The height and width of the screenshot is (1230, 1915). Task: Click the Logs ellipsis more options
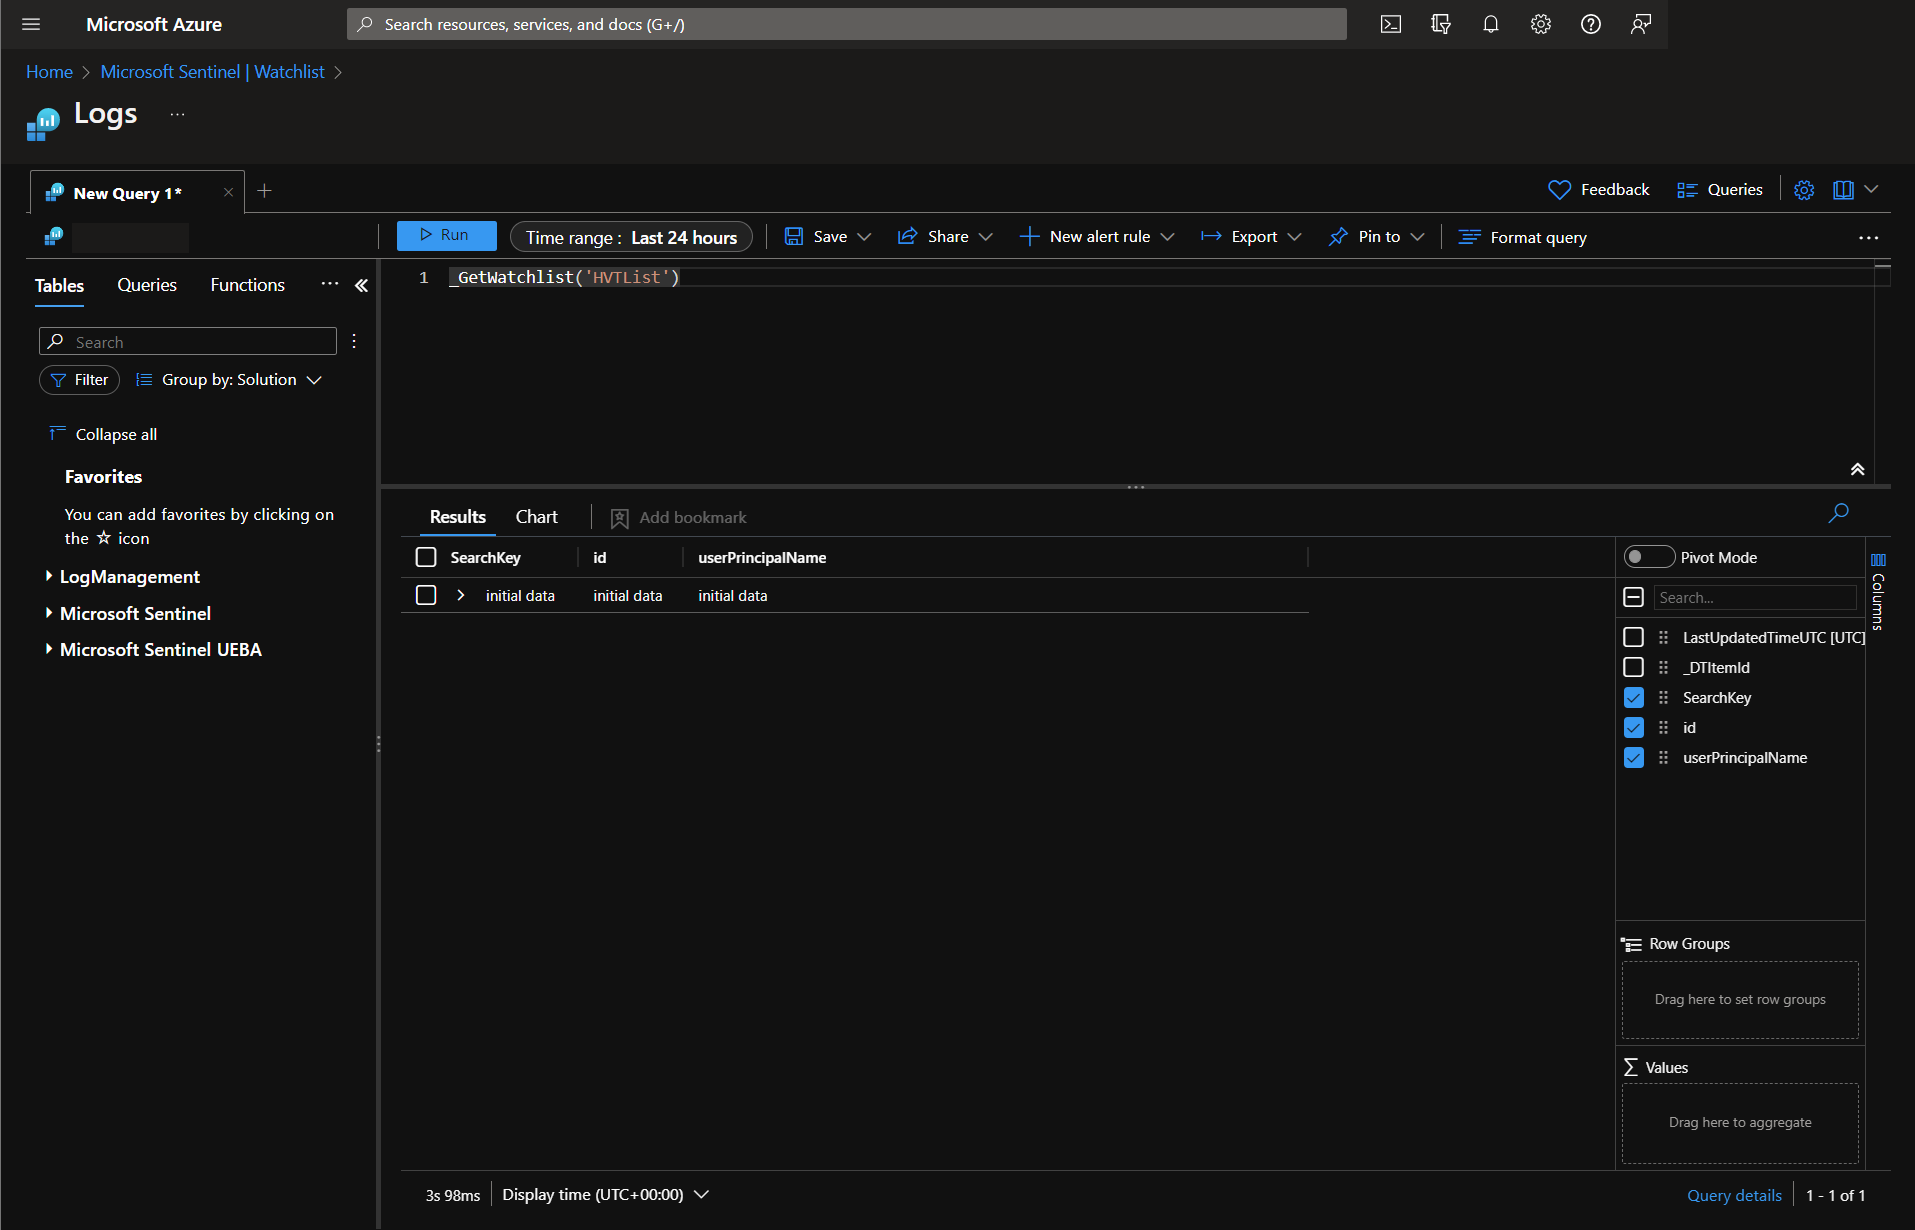177,114
